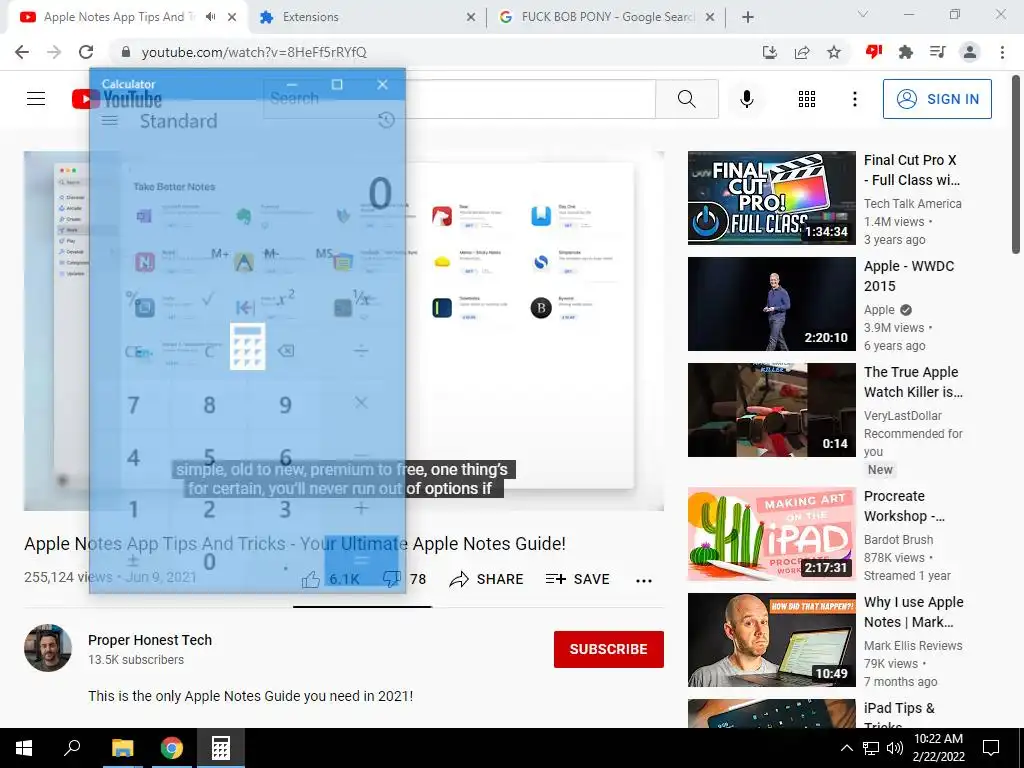Open the YouTube hamburger guide menu
The image size is (1024, 768).
point(36,99)
